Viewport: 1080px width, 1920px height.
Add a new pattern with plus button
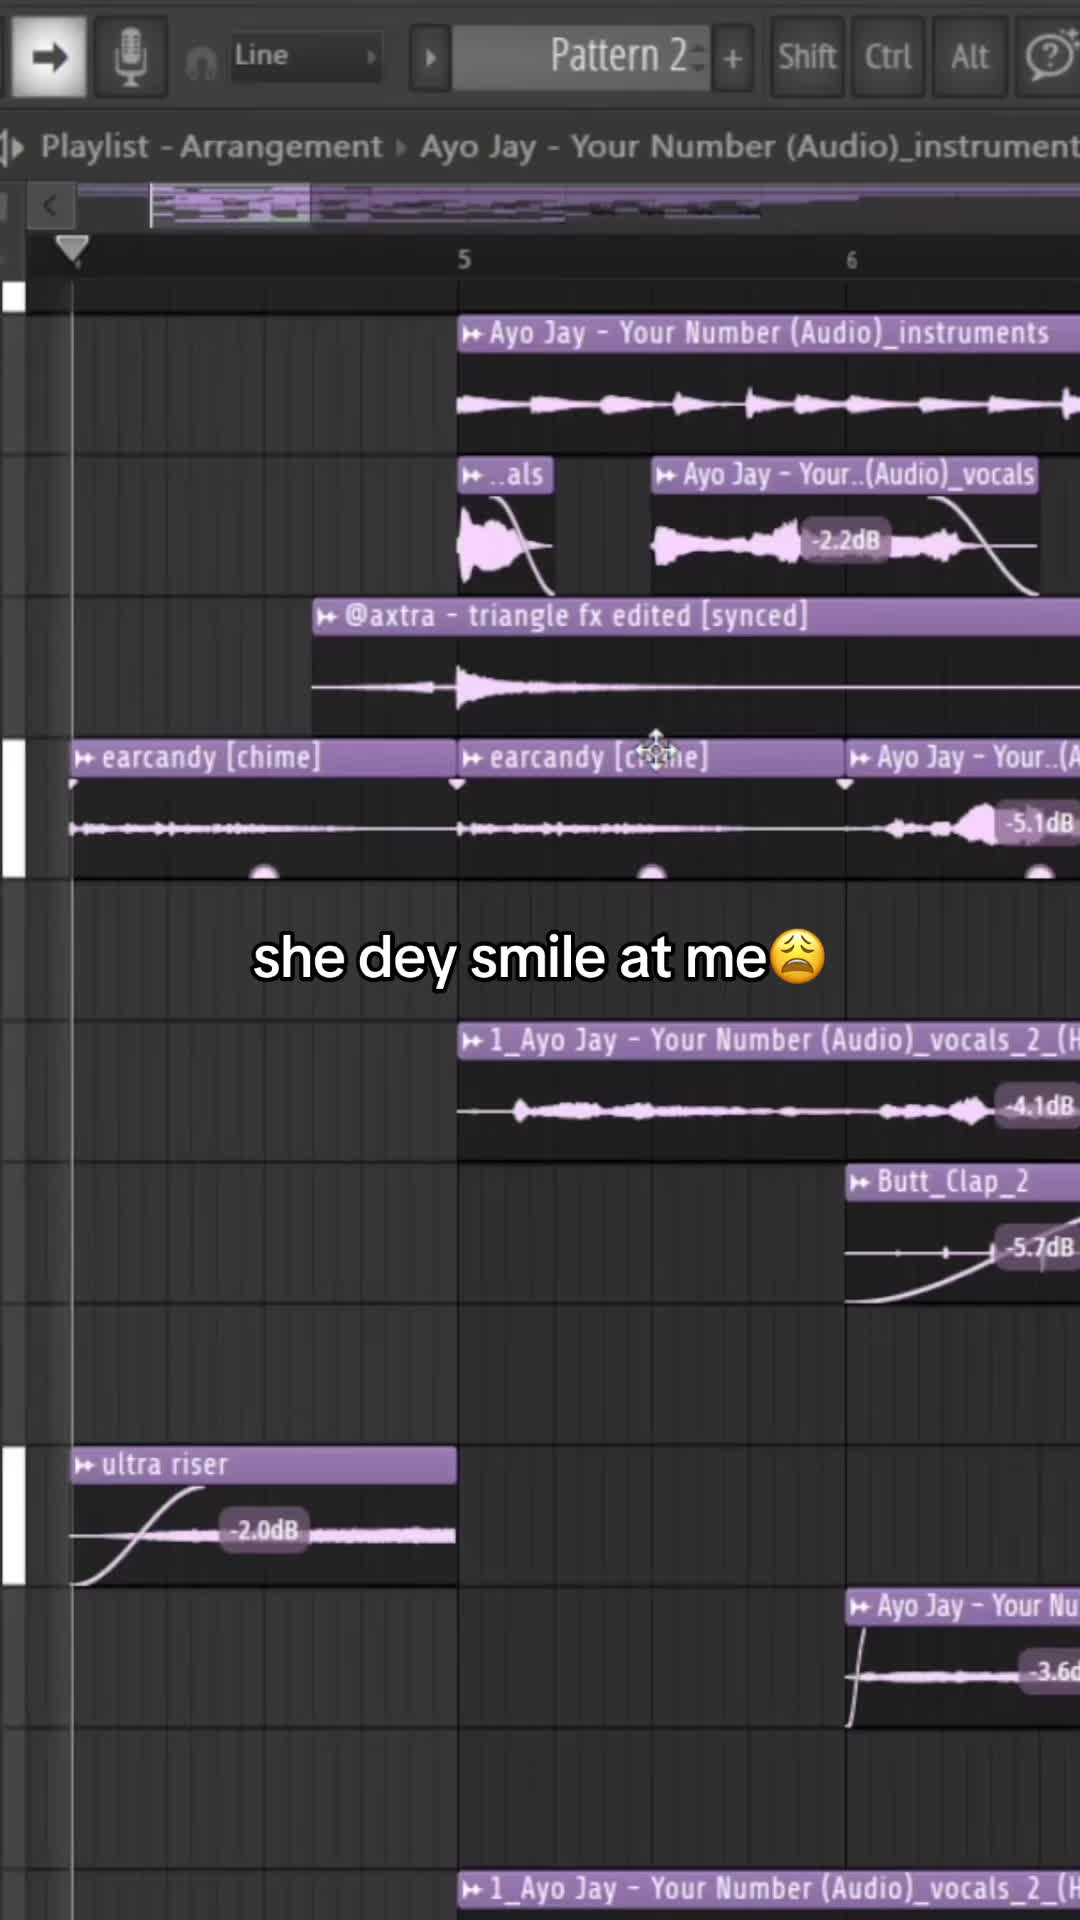coord(733,58)
